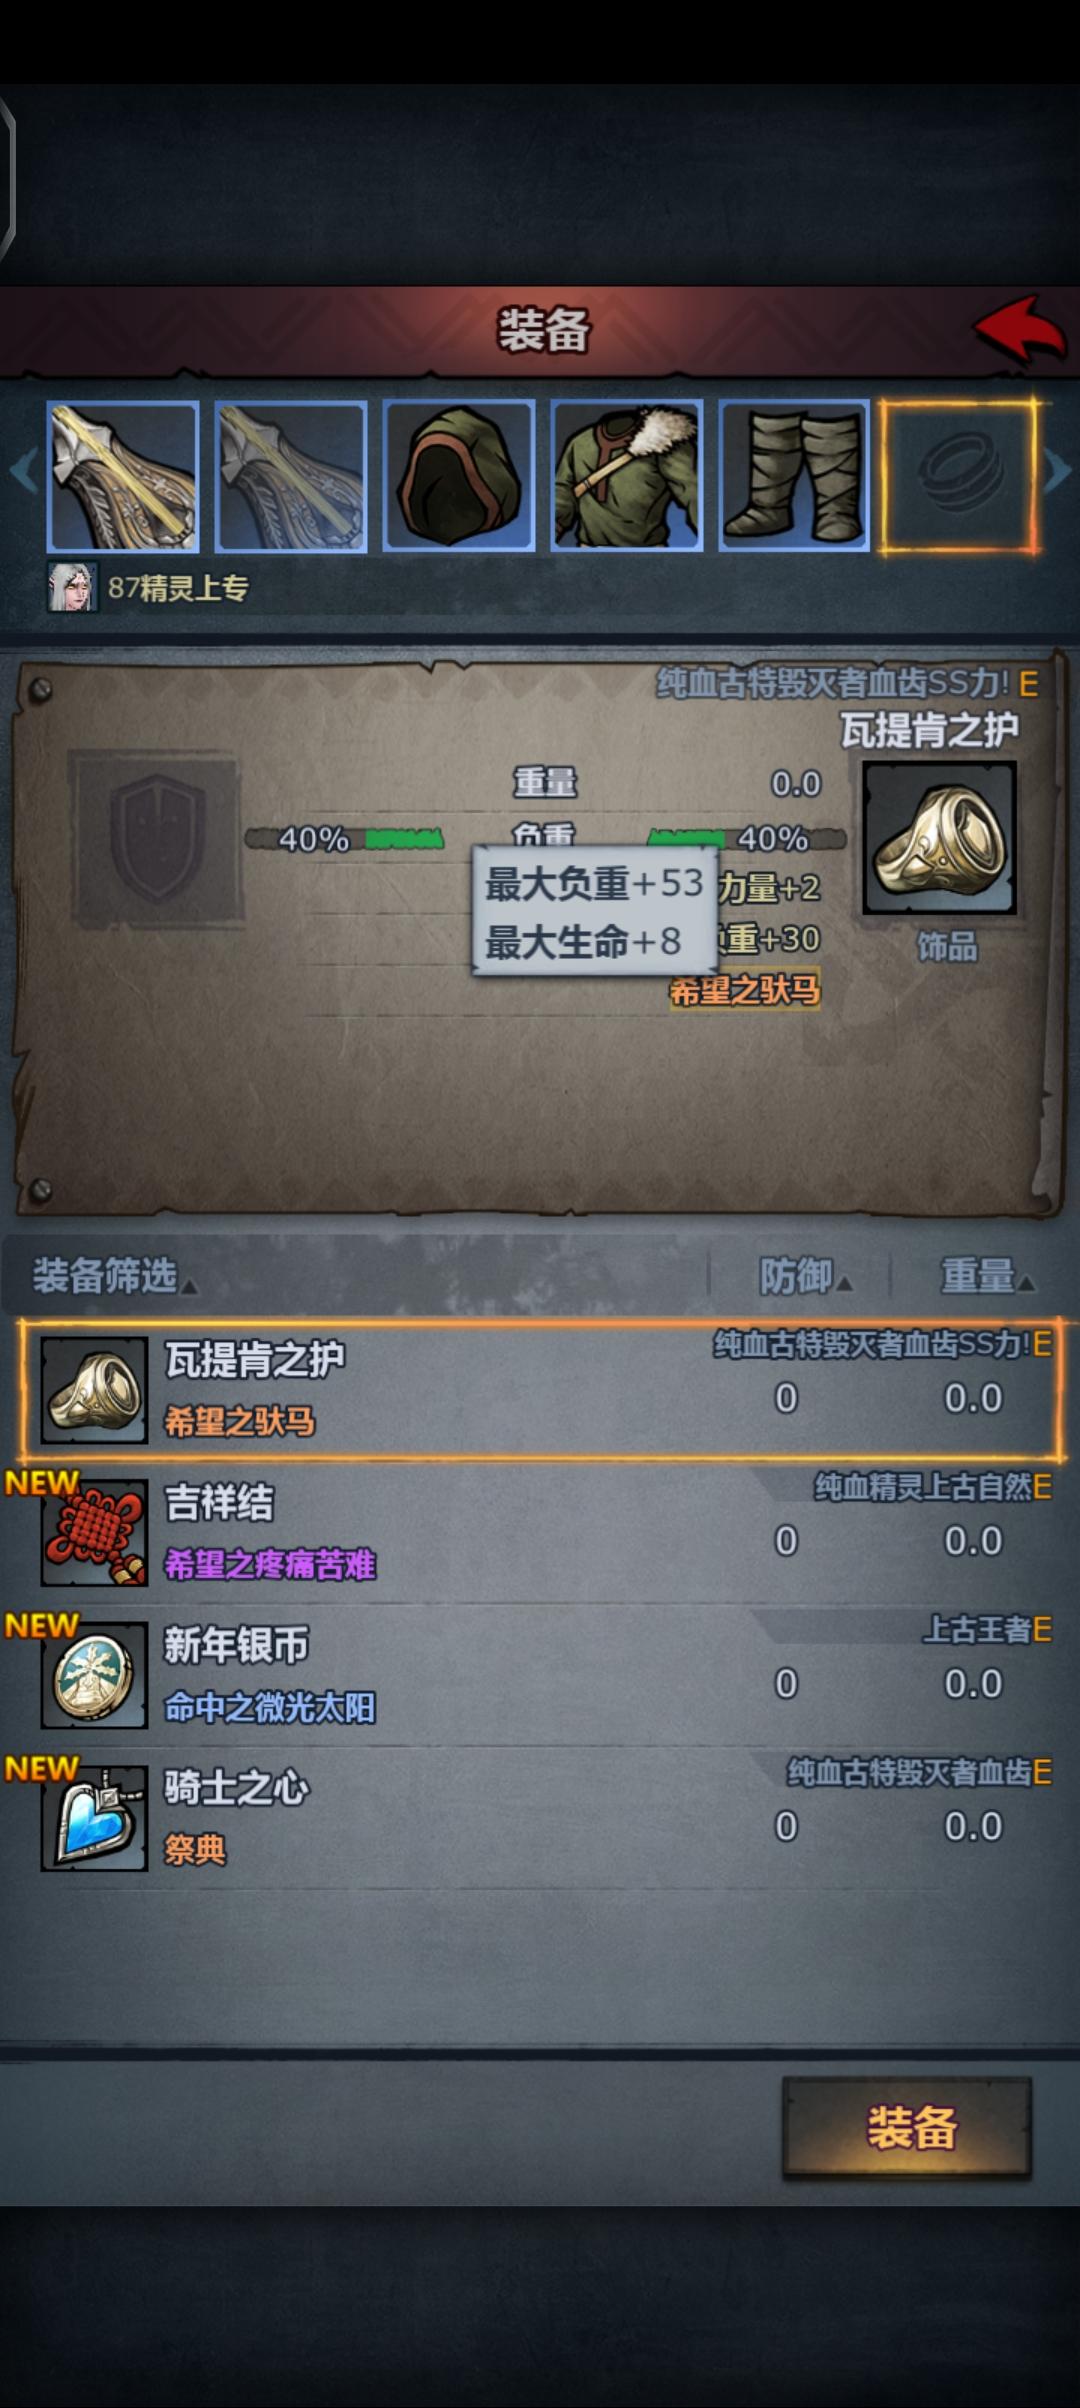Viewport: 1080px width, 2408px height.
Task: Tap the 希望之驮马 orange tag label
Action: click(x=745, y=990)
